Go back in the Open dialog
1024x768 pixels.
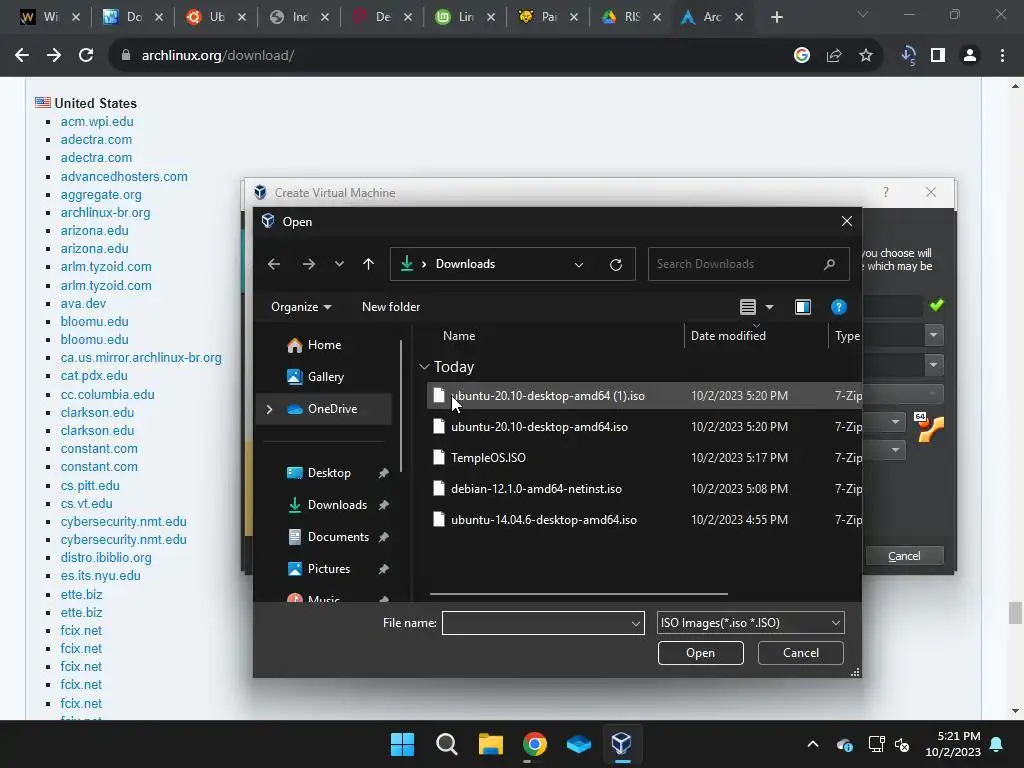[x=274, y=264]
